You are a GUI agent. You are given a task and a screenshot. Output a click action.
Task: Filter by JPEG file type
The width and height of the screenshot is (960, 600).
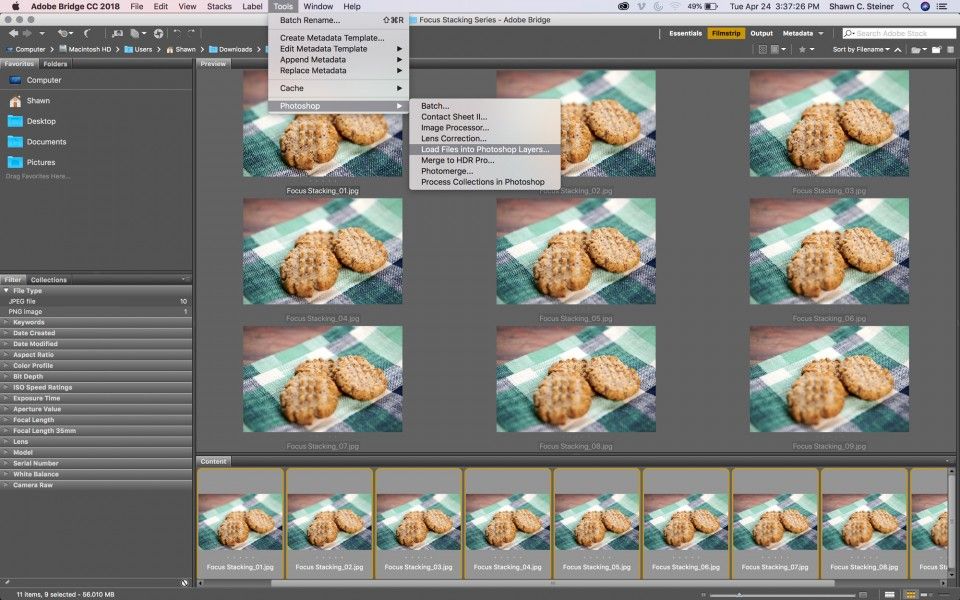[96, 301]
